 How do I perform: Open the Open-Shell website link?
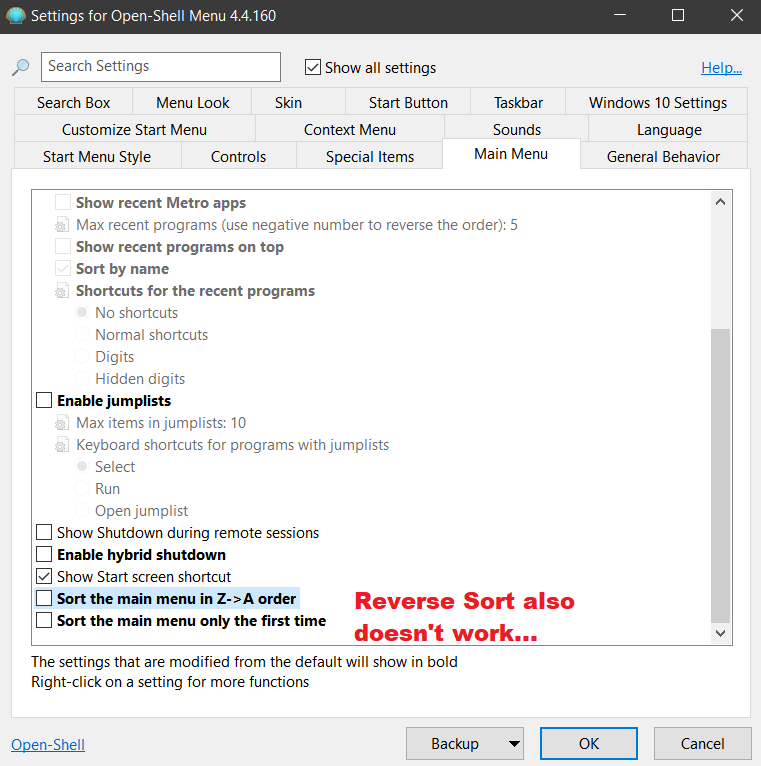point(48,745)
